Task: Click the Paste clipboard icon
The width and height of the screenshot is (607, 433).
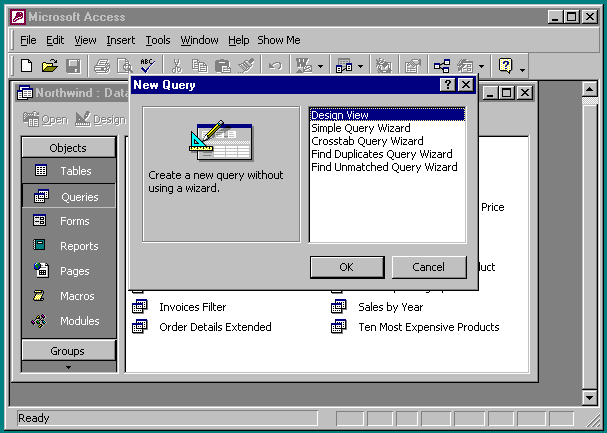Action: [223, 66]
